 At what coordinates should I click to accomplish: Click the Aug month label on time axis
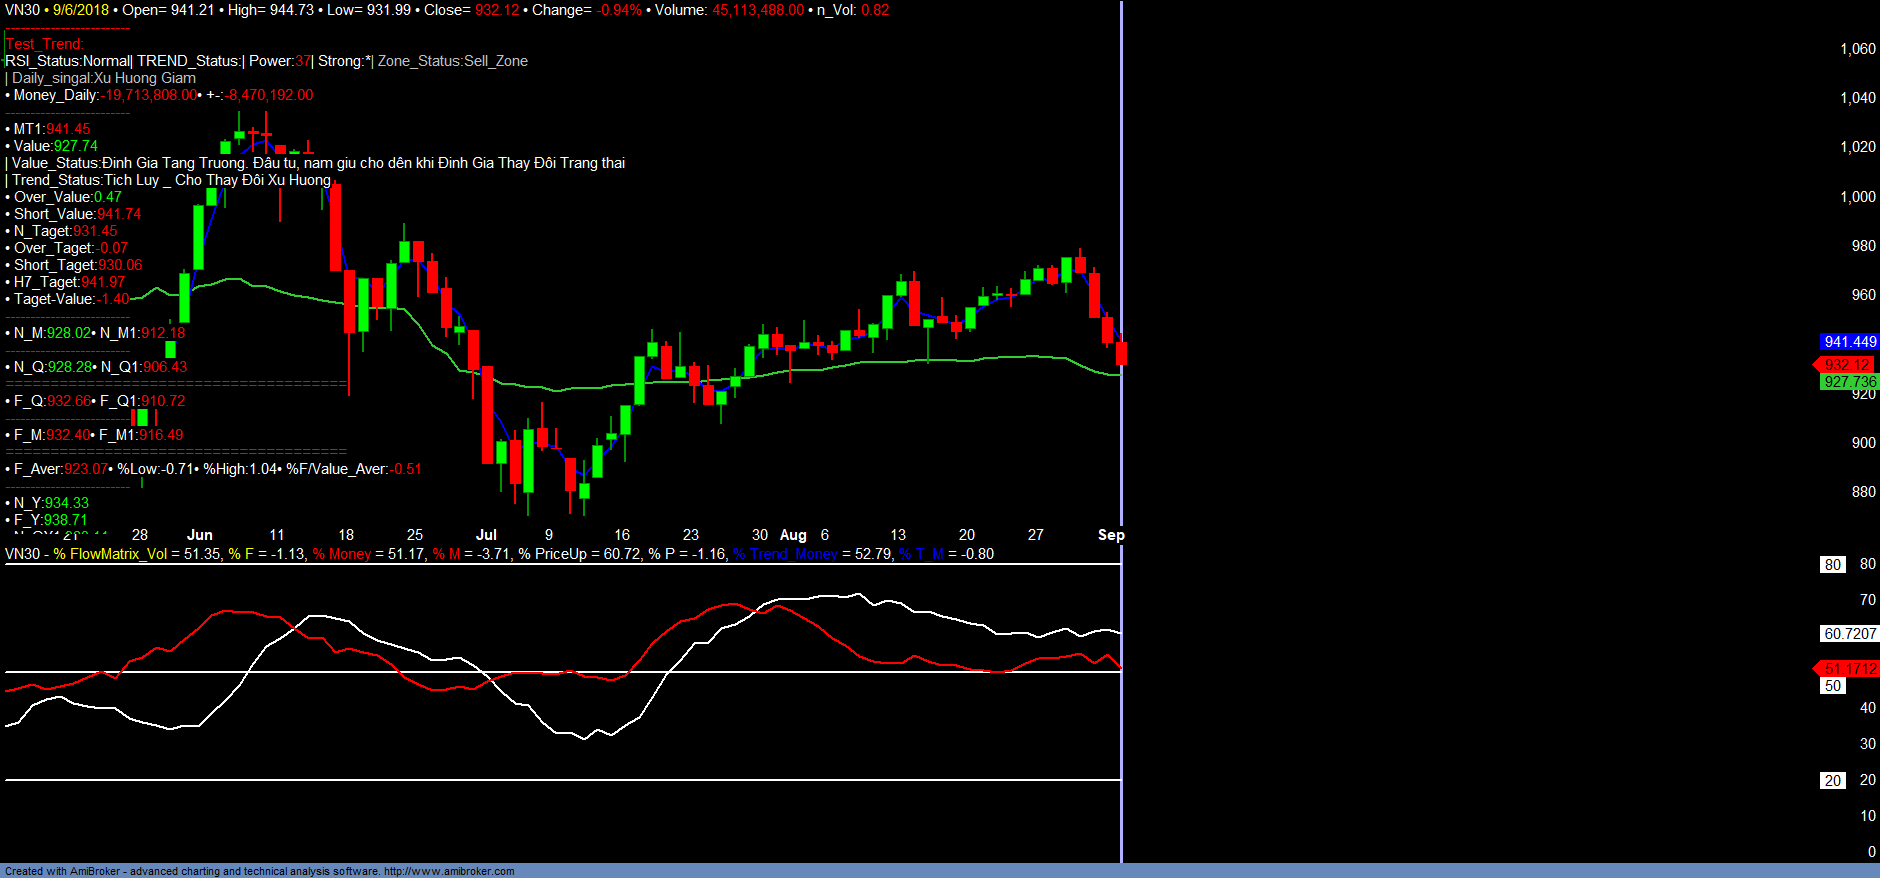point(793,535)
